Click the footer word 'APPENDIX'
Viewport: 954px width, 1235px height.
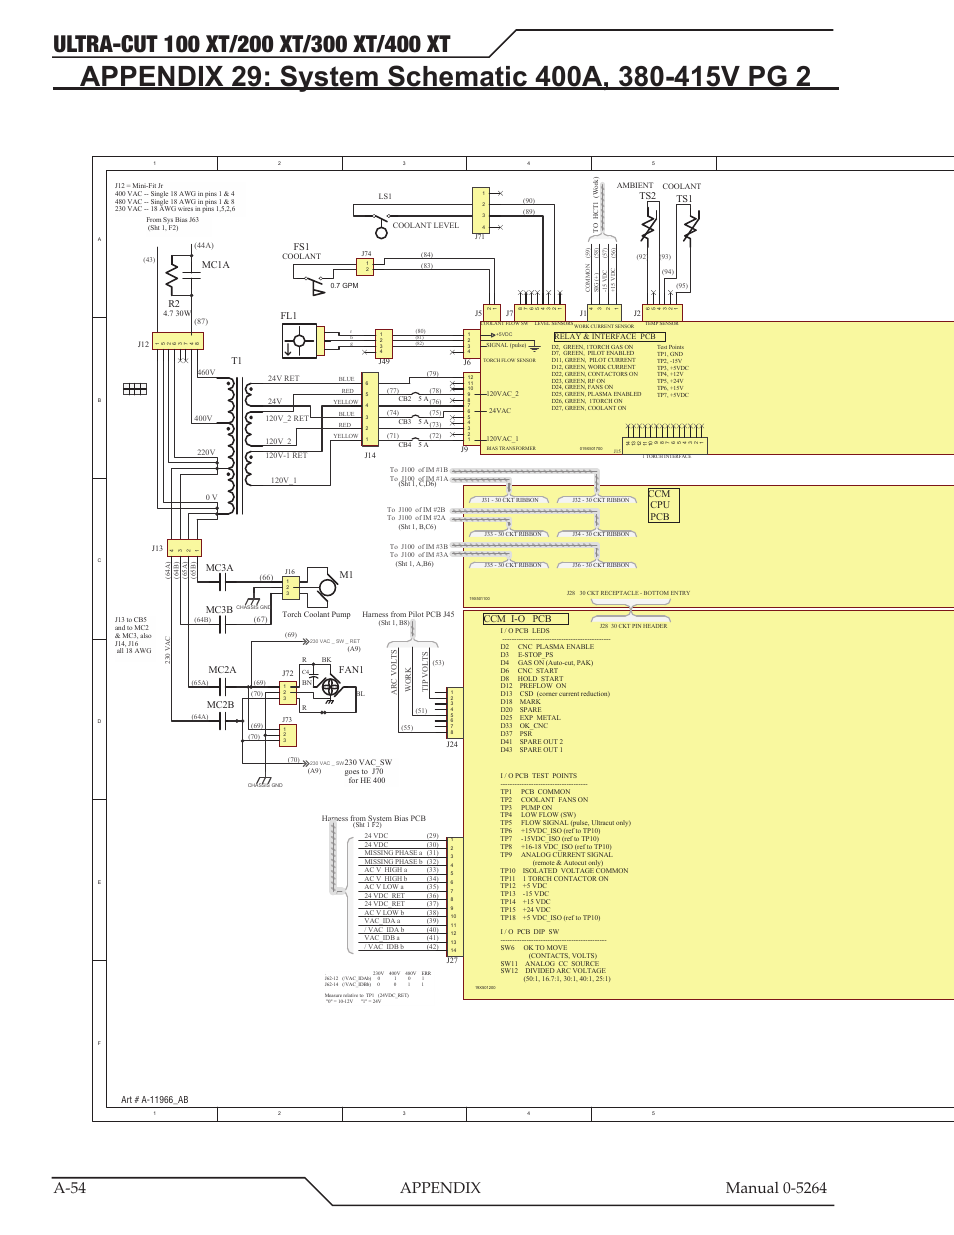[440, 1187]
